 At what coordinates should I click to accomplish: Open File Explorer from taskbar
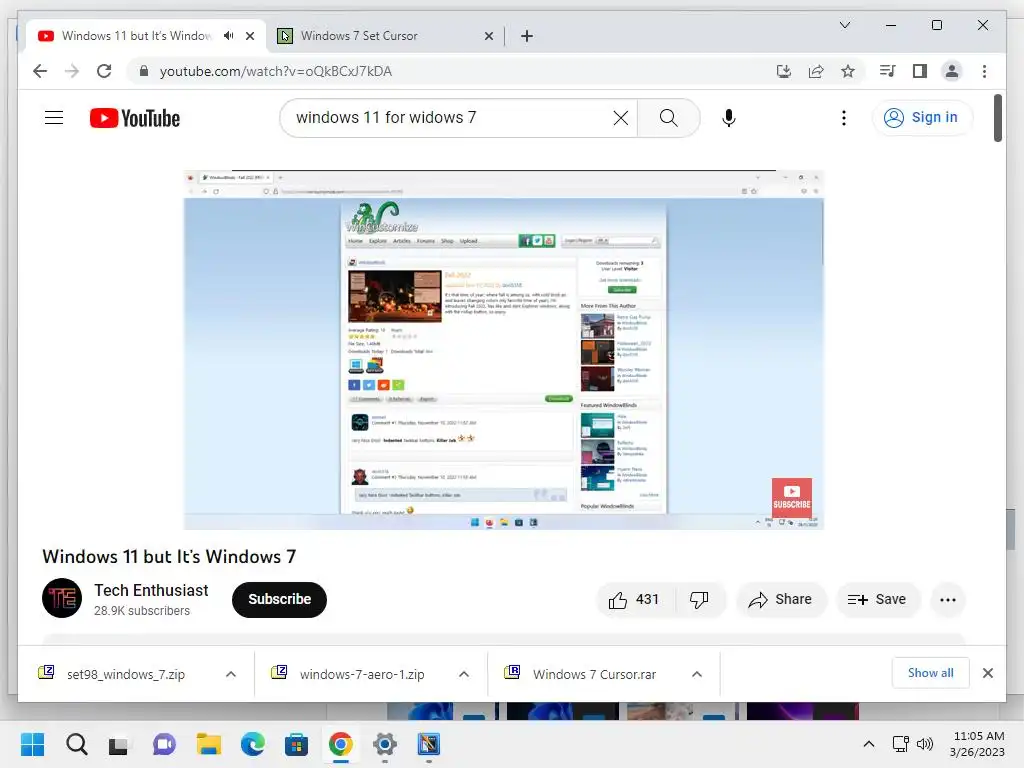pos(208,744)
